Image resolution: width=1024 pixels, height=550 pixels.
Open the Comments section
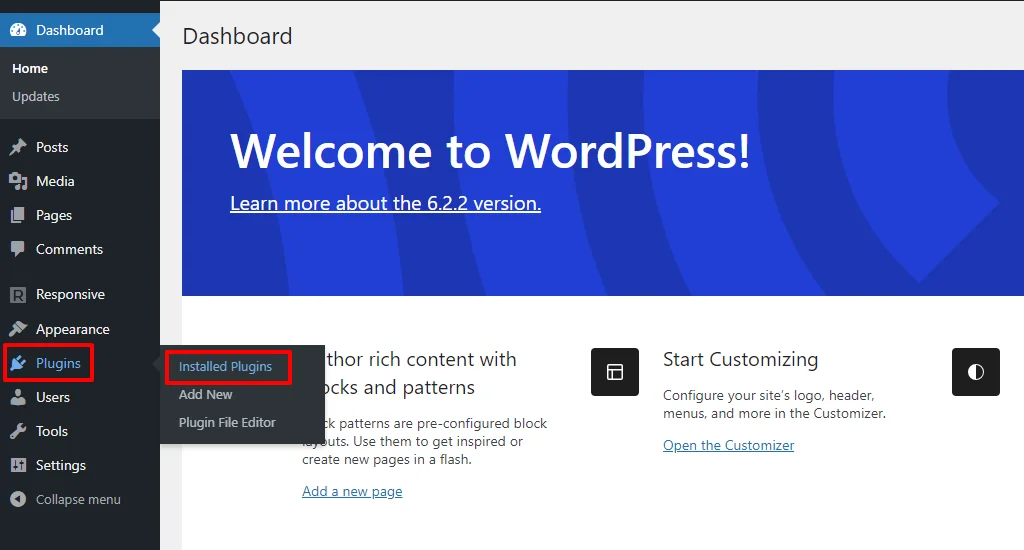coord(69,249)
